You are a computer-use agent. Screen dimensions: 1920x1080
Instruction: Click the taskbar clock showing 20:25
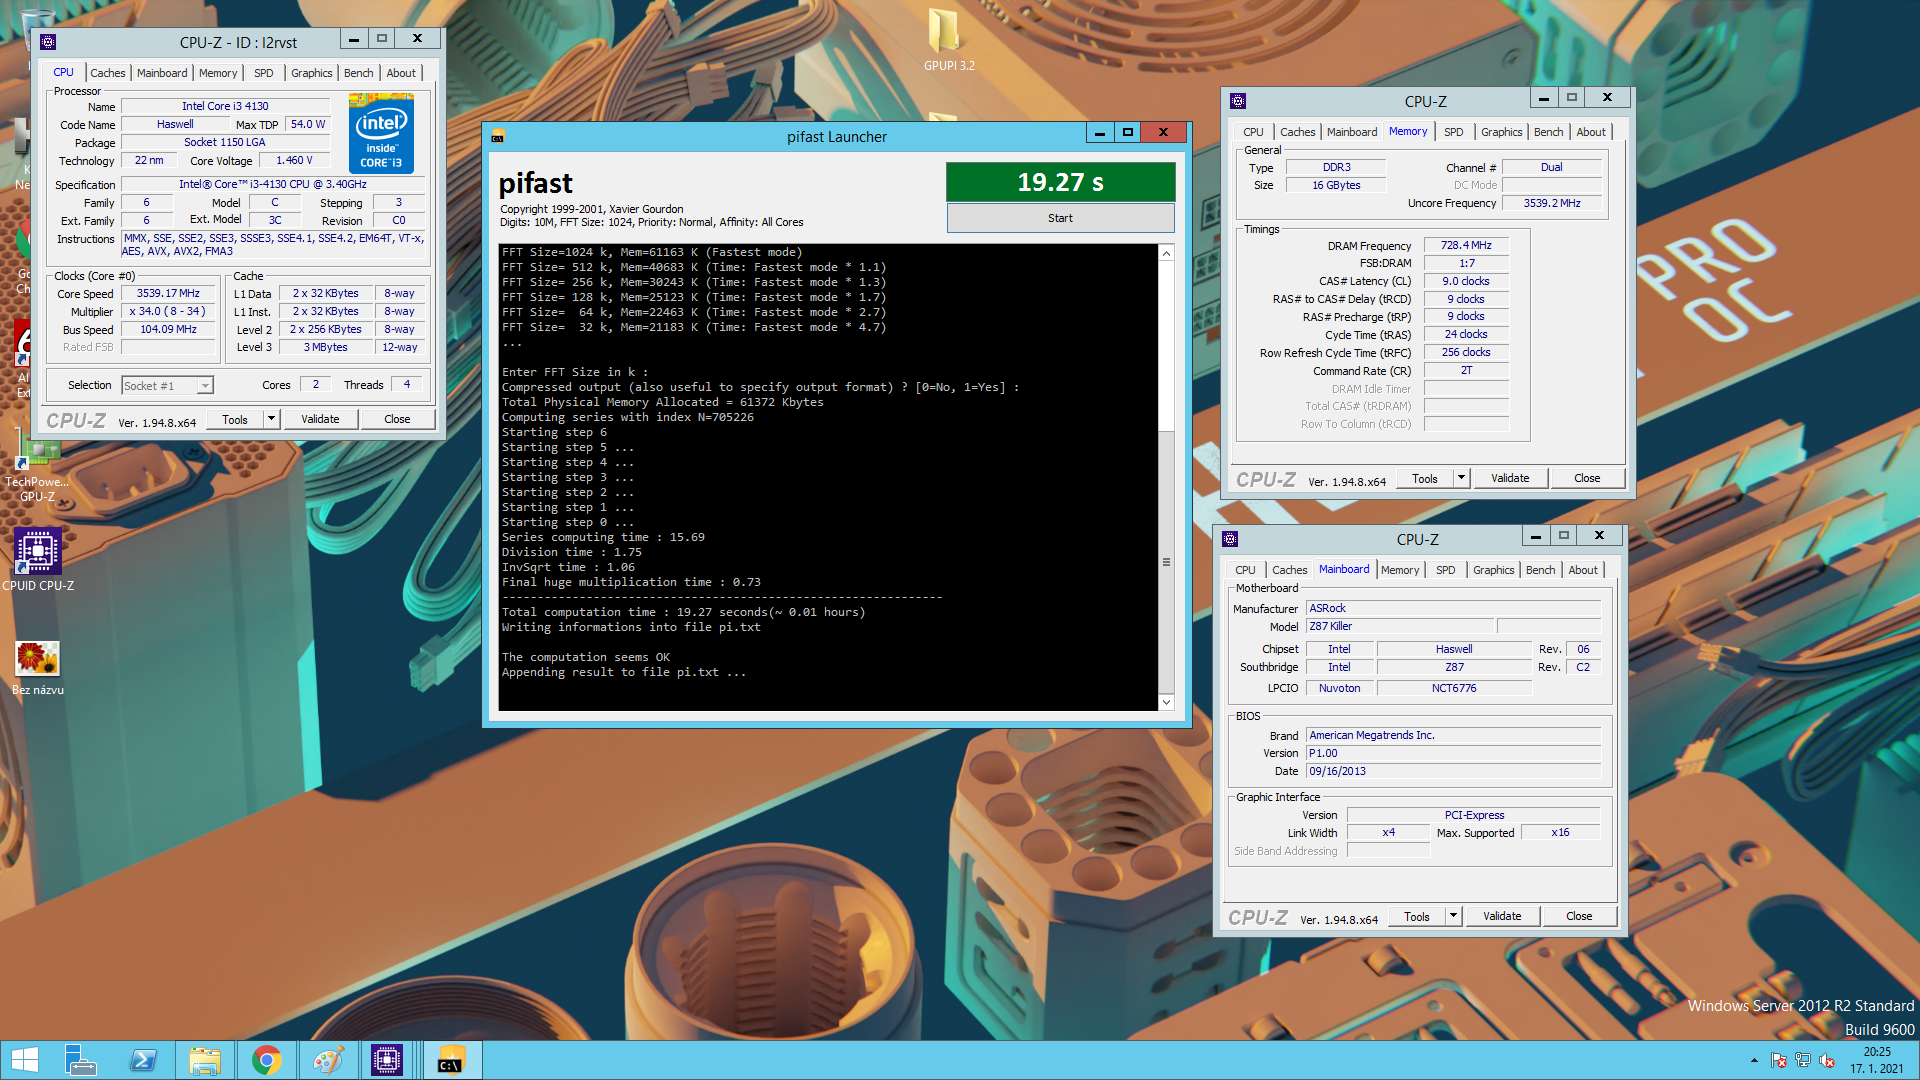pos(1877,1060)
